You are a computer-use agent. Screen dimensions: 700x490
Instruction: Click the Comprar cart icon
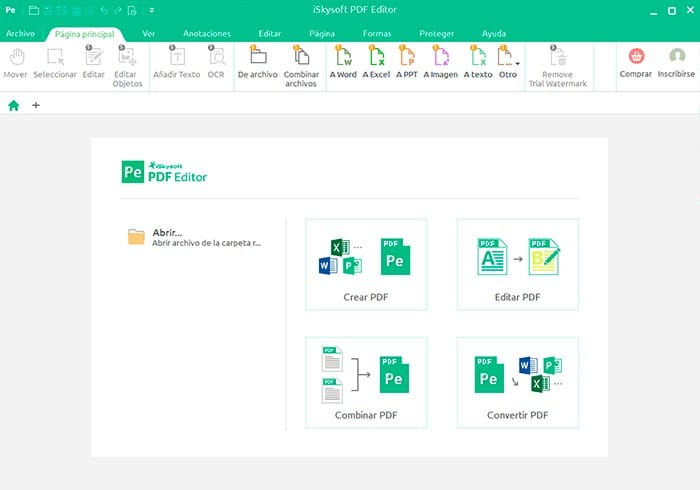[636, 56]
